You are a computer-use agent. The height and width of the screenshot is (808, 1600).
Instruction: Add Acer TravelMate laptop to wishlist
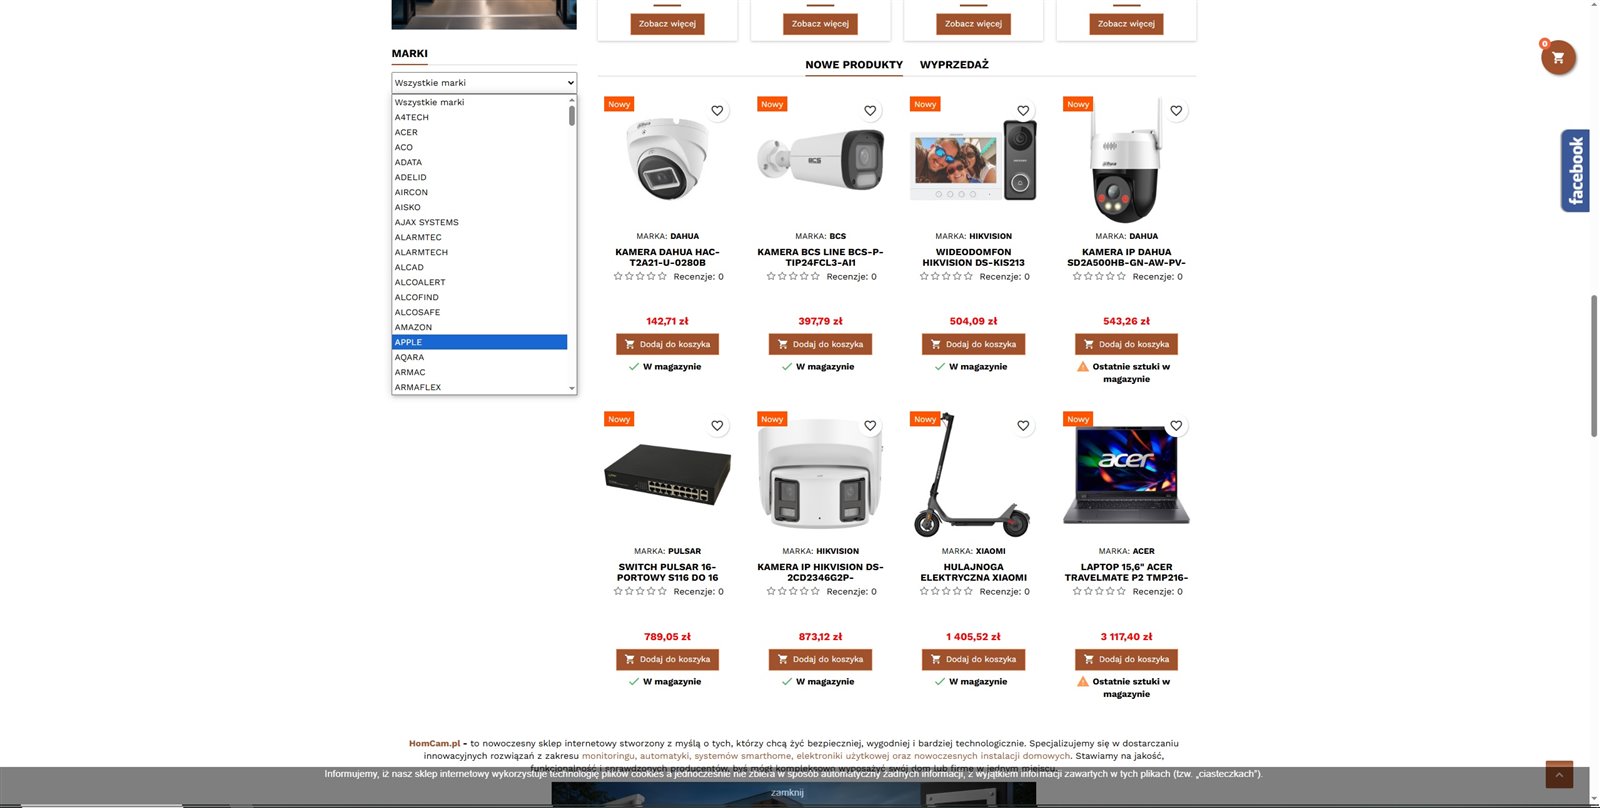coord(1176,426)
